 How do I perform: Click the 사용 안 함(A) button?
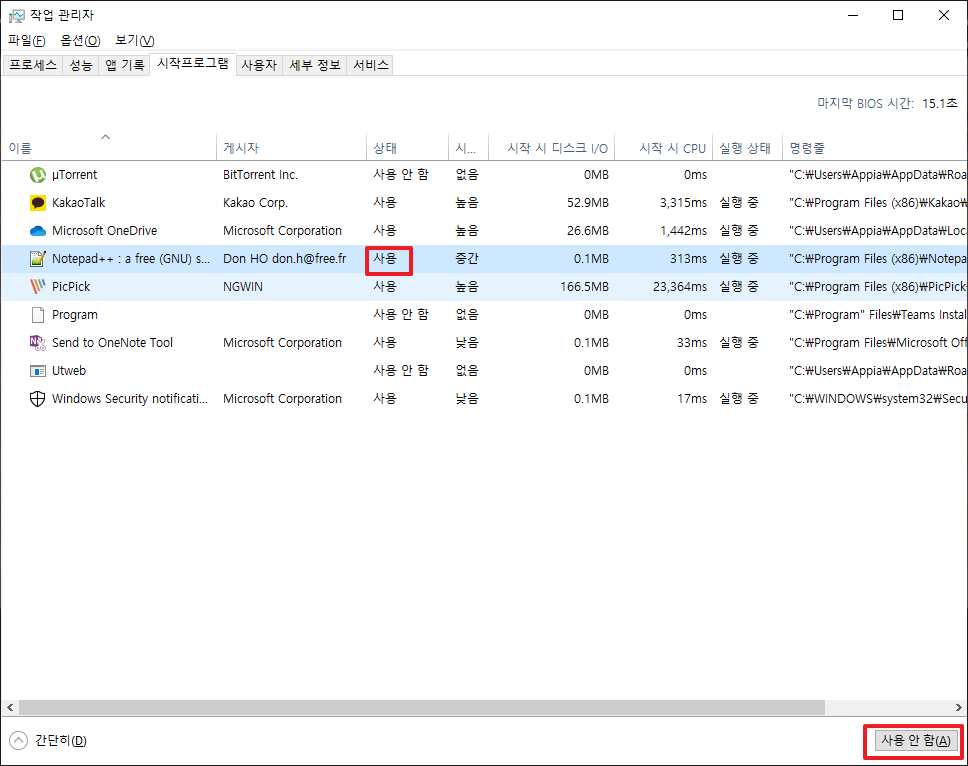(916, 740)
